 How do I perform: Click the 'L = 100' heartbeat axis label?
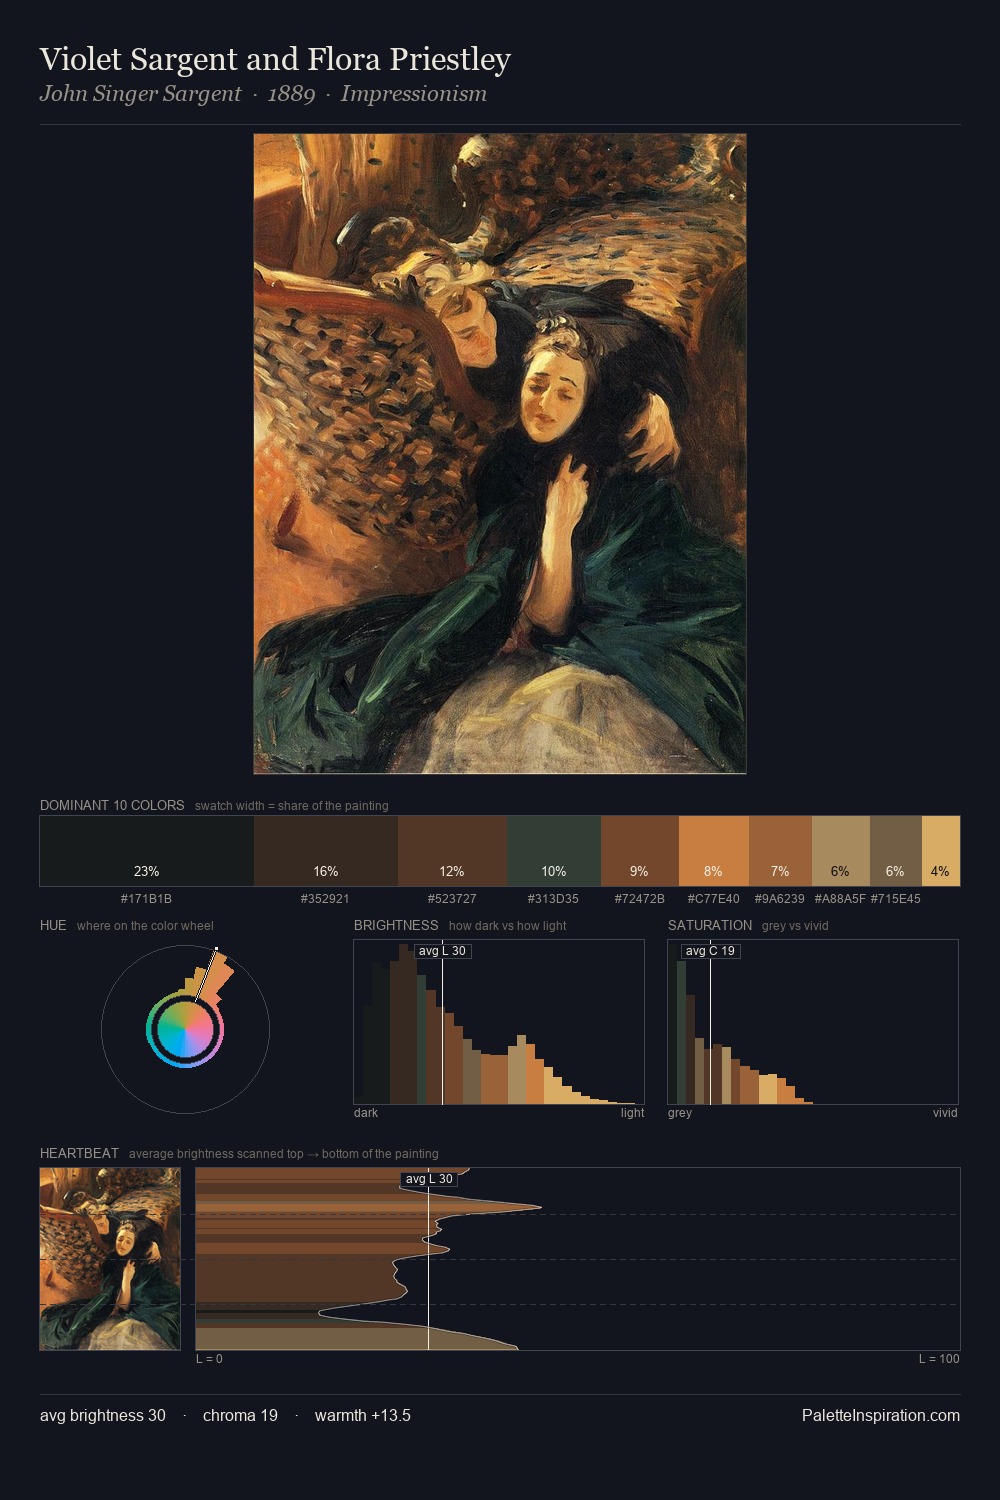click(x=939, y=1359)
